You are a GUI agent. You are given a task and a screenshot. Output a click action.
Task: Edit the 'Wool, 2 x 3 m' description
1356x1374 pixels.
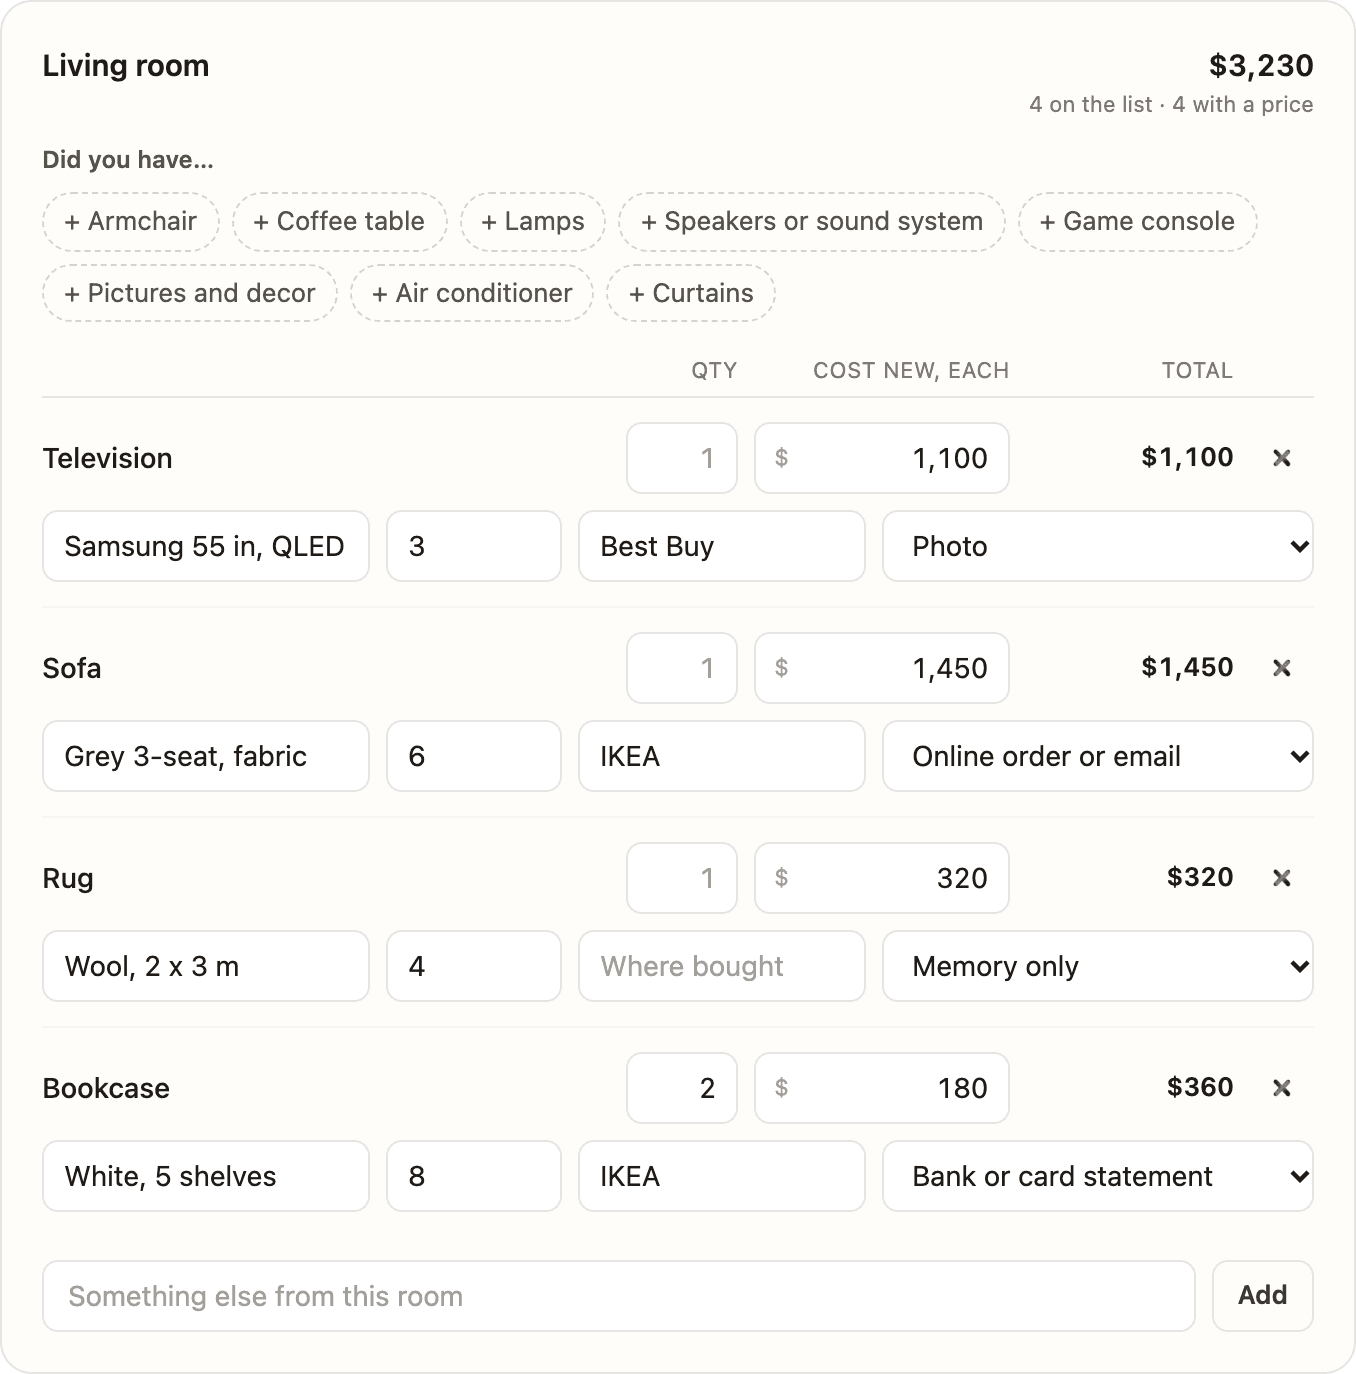pyautogui.click(x=206, y=966)
